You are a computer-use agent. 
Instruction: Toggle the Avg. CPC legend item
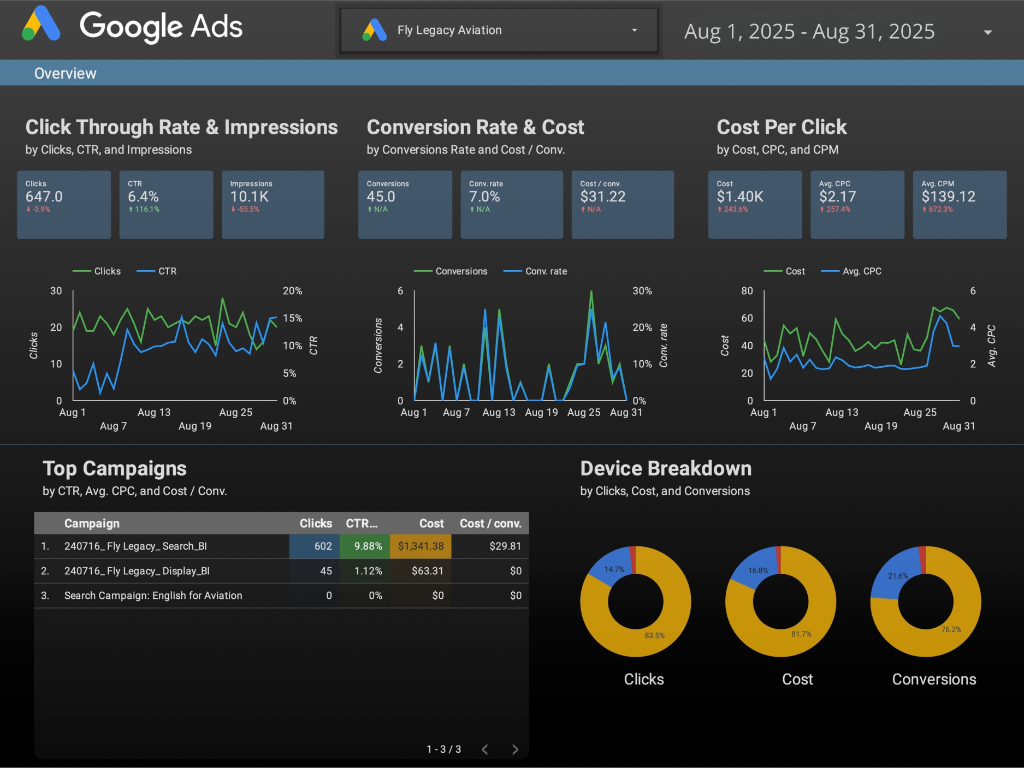[x=852, y=271]
